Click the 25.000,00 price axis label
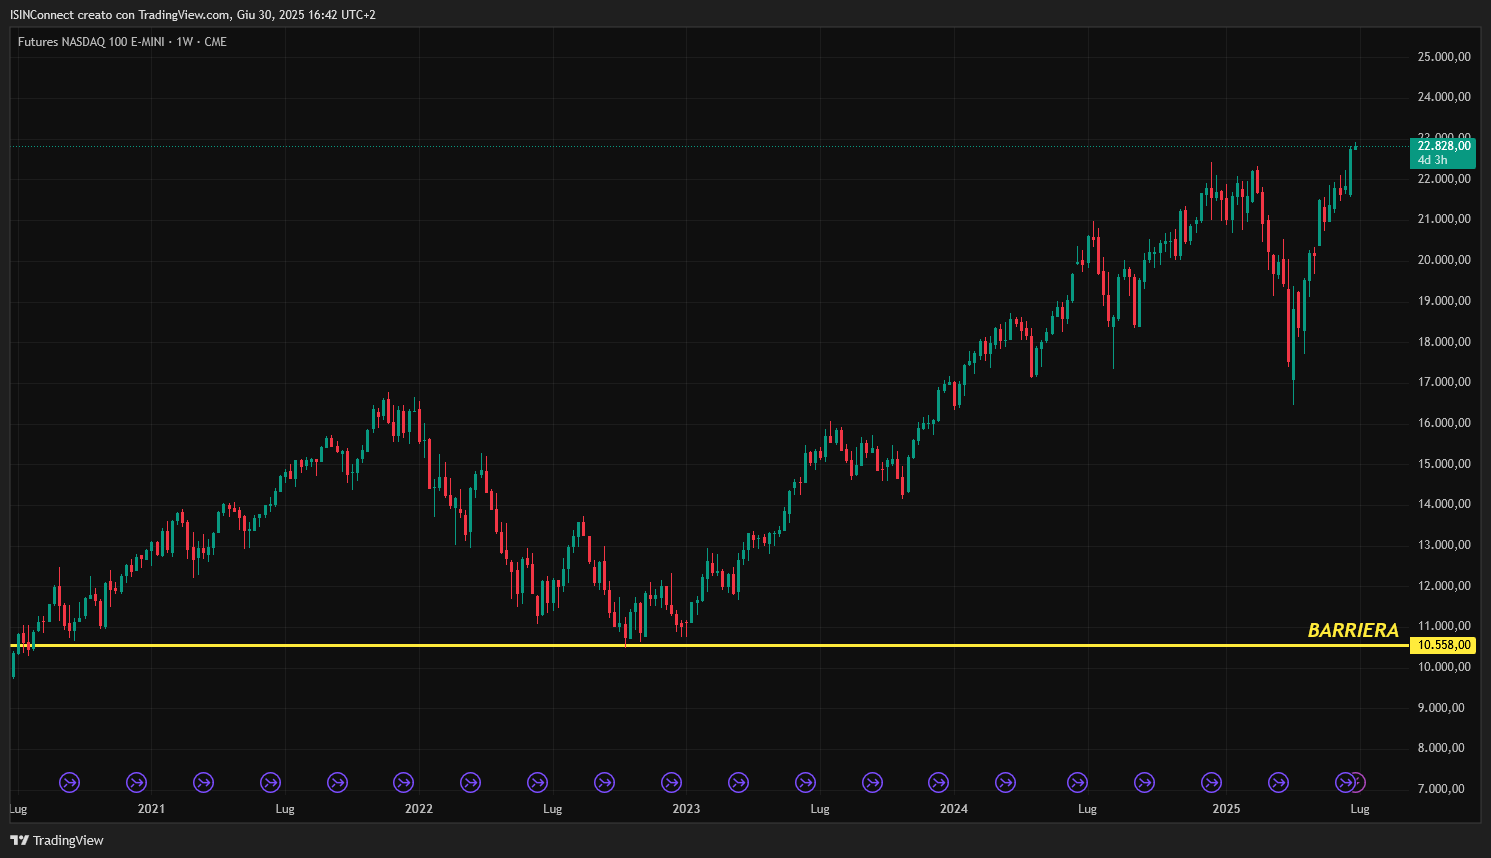Viewport: 1491px width, 858px height. [1444, 57]
